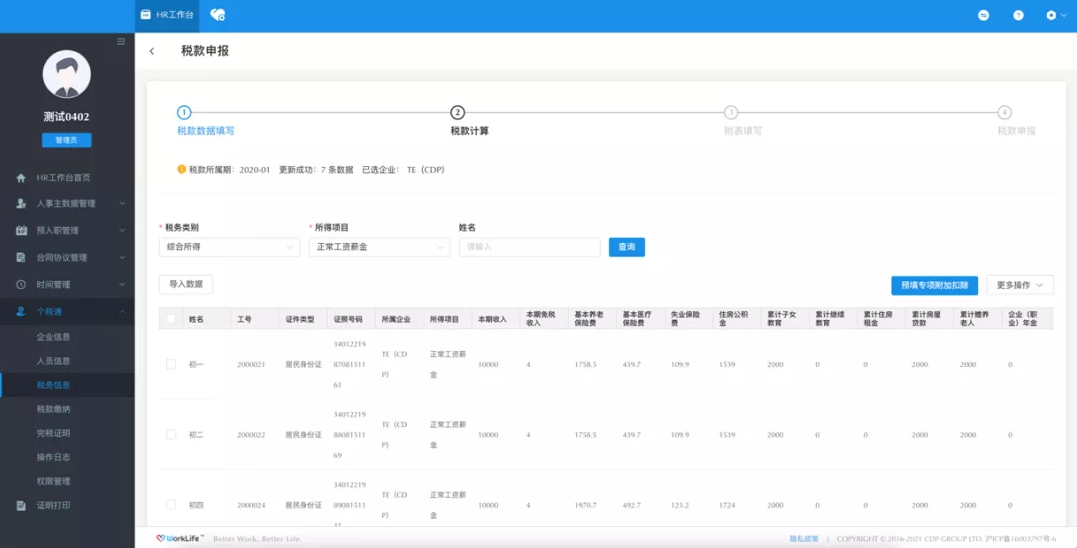Open the 税务类别 dropdown showing 综合所得
This screenshot has height=548, width=1077.
(229, 247)
